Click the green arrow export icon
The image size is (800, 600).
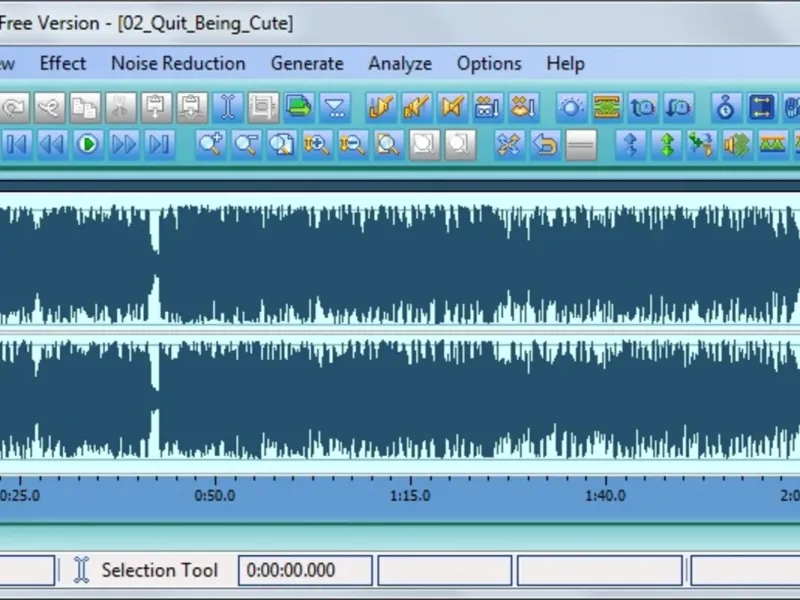pyautogui.click(x=299, y=108)
